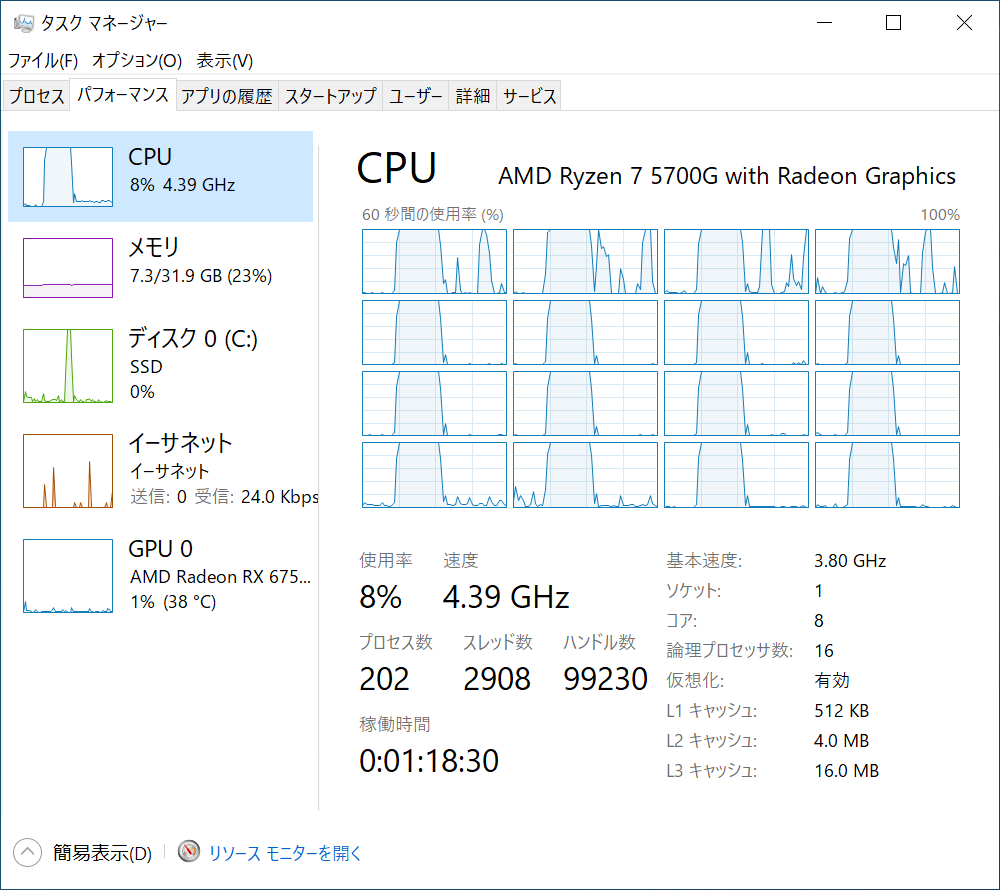
Task: Collapse view with the 簡易表示 chevron
Action: click(x=28, y=852)
